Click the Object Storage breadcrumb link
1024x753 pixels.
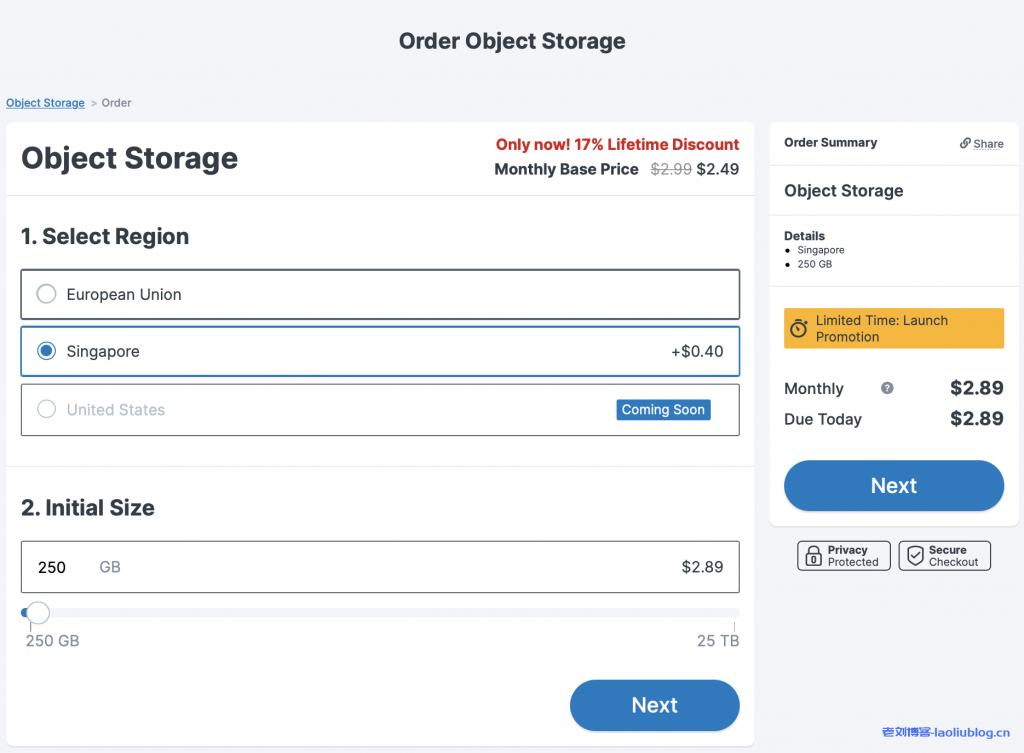click(x=45, y=103)
